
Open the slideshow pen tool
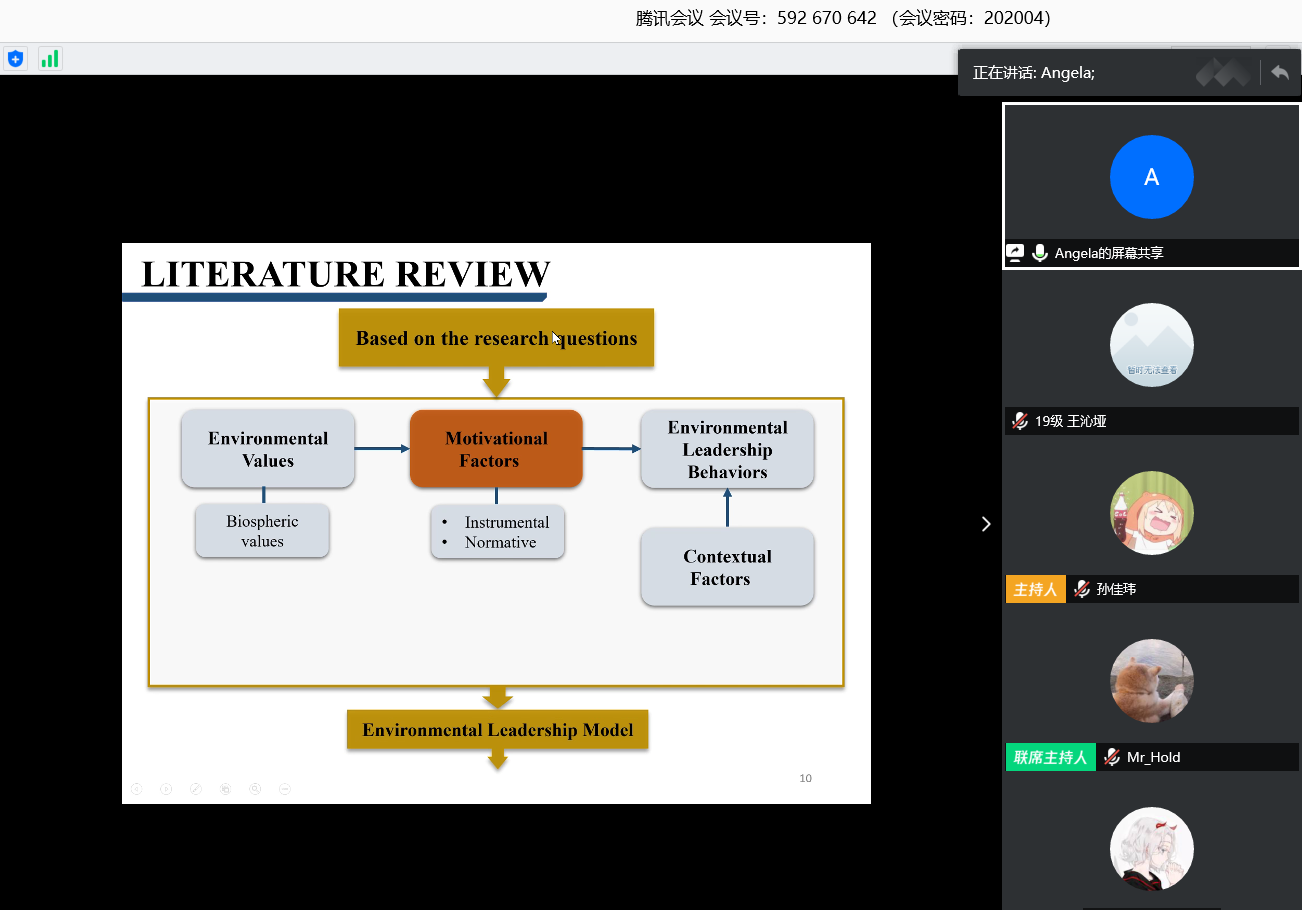pos(196,789)
